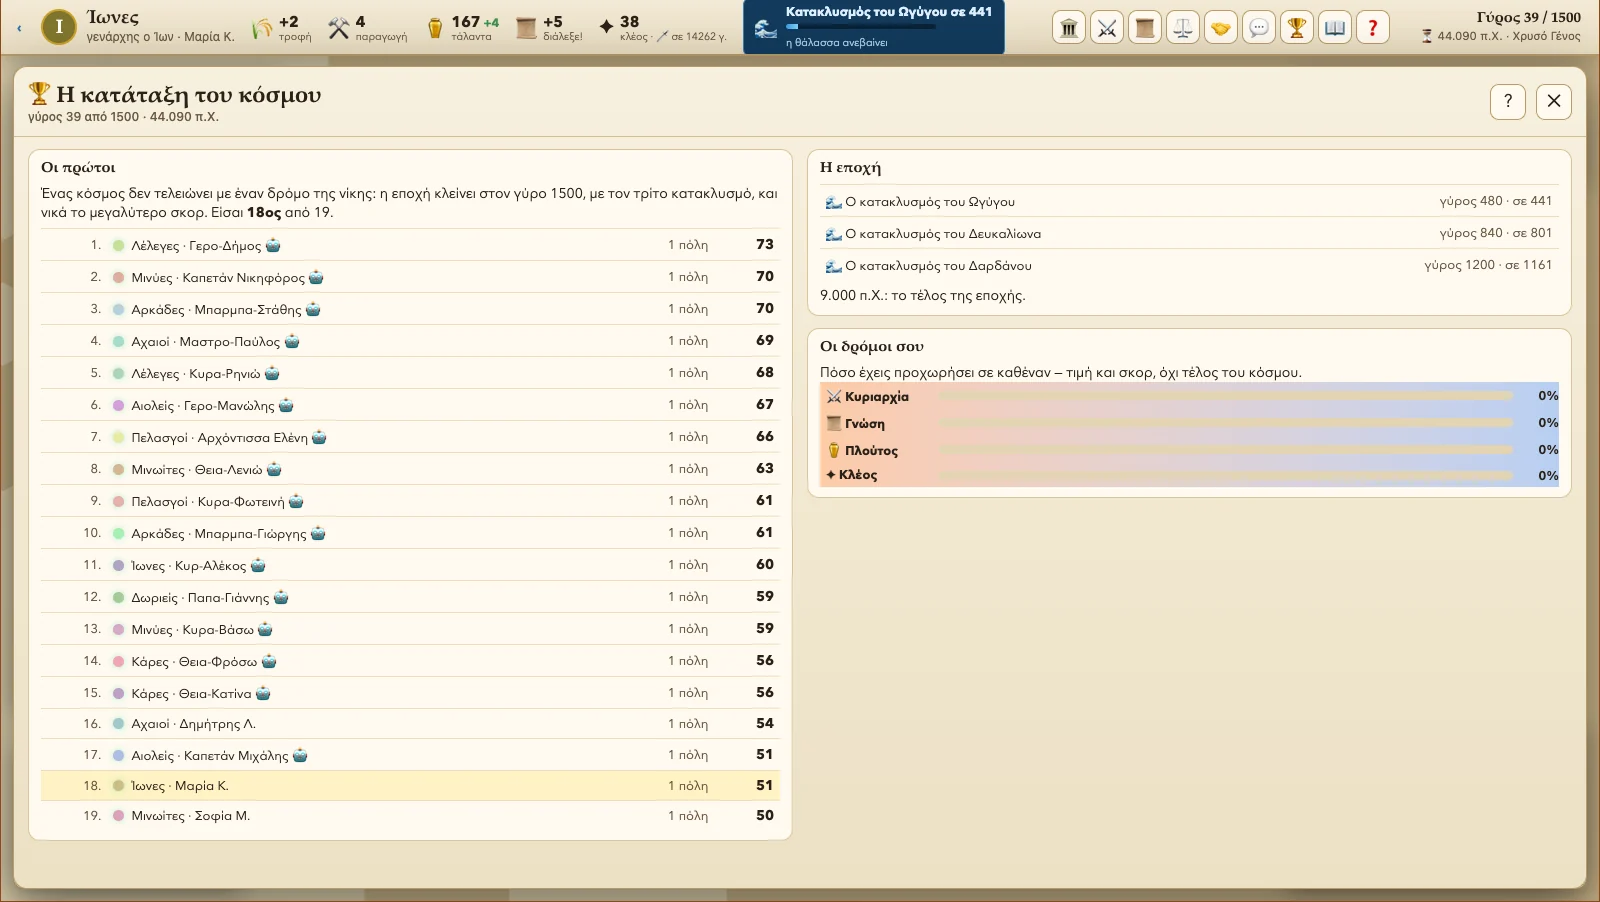
Task: Click the back chevron at top left
Action: pos(19,28)
